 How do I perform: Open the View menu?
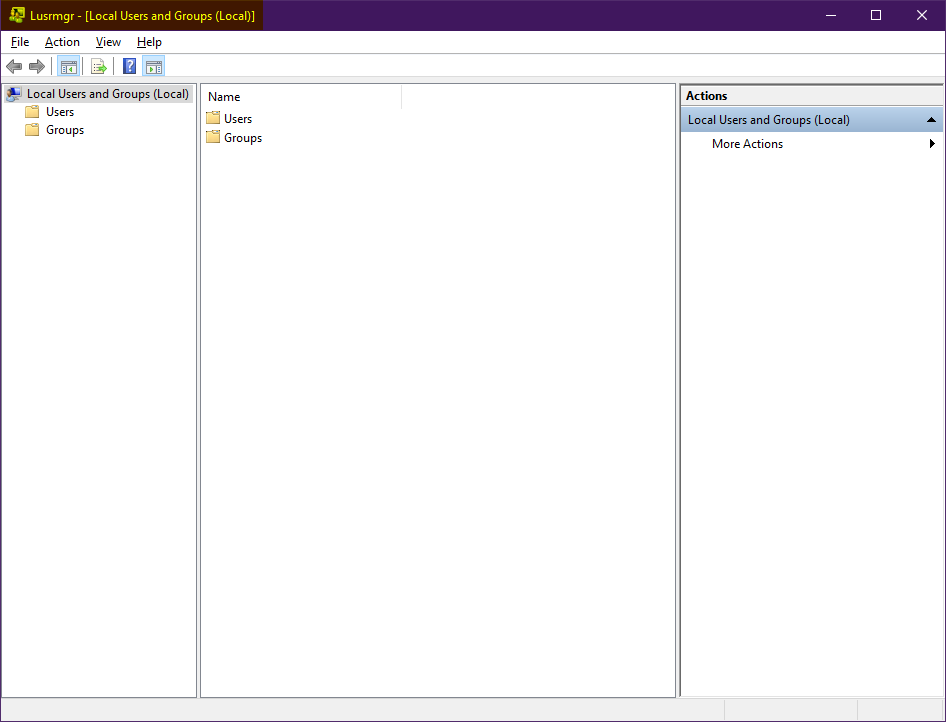click(108, 42)
